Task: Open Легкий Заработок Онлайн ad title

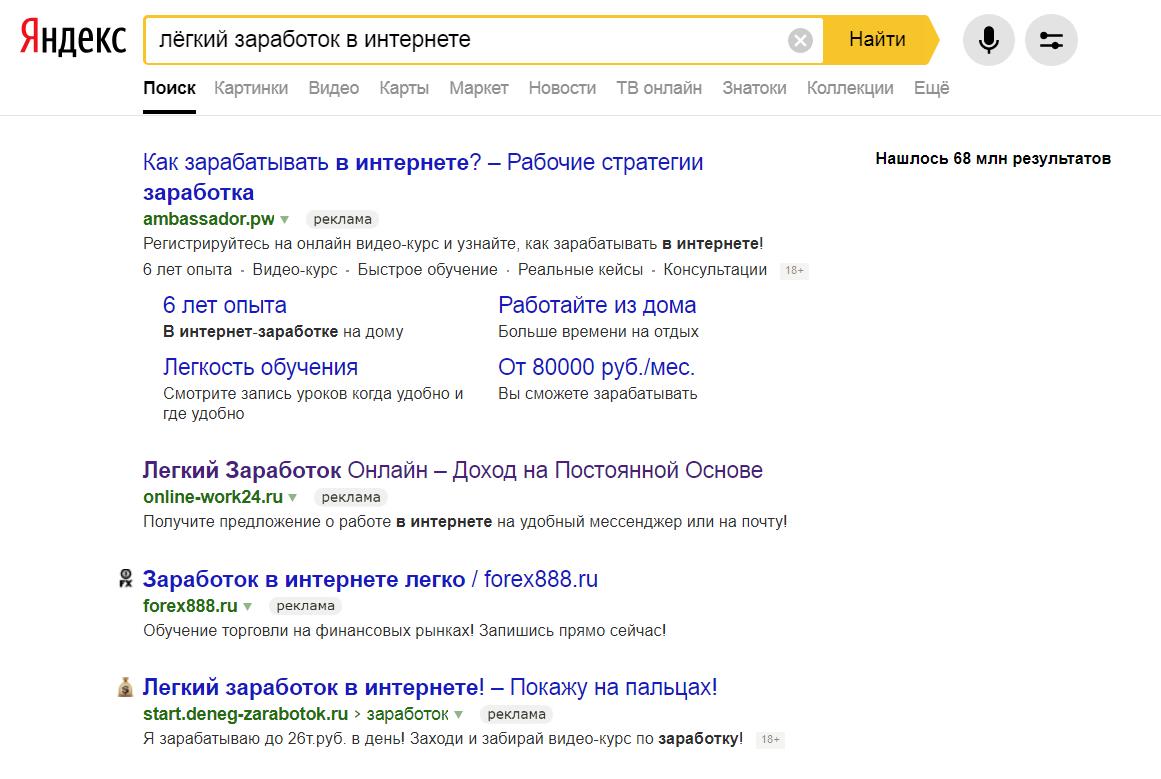Action: click(x=452, y=470)
